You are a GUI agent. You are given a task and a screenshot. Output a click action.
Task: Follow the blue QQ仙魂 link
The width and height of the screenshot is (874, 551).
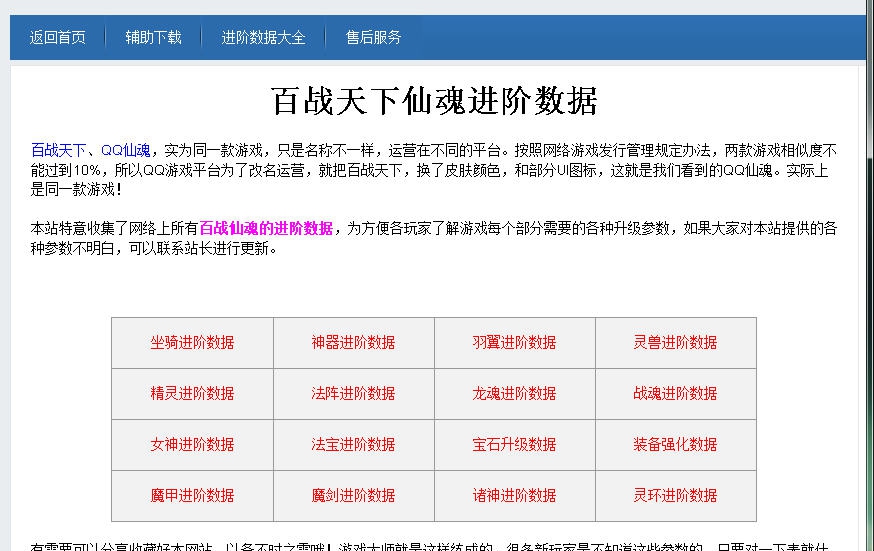pos(125,150)
